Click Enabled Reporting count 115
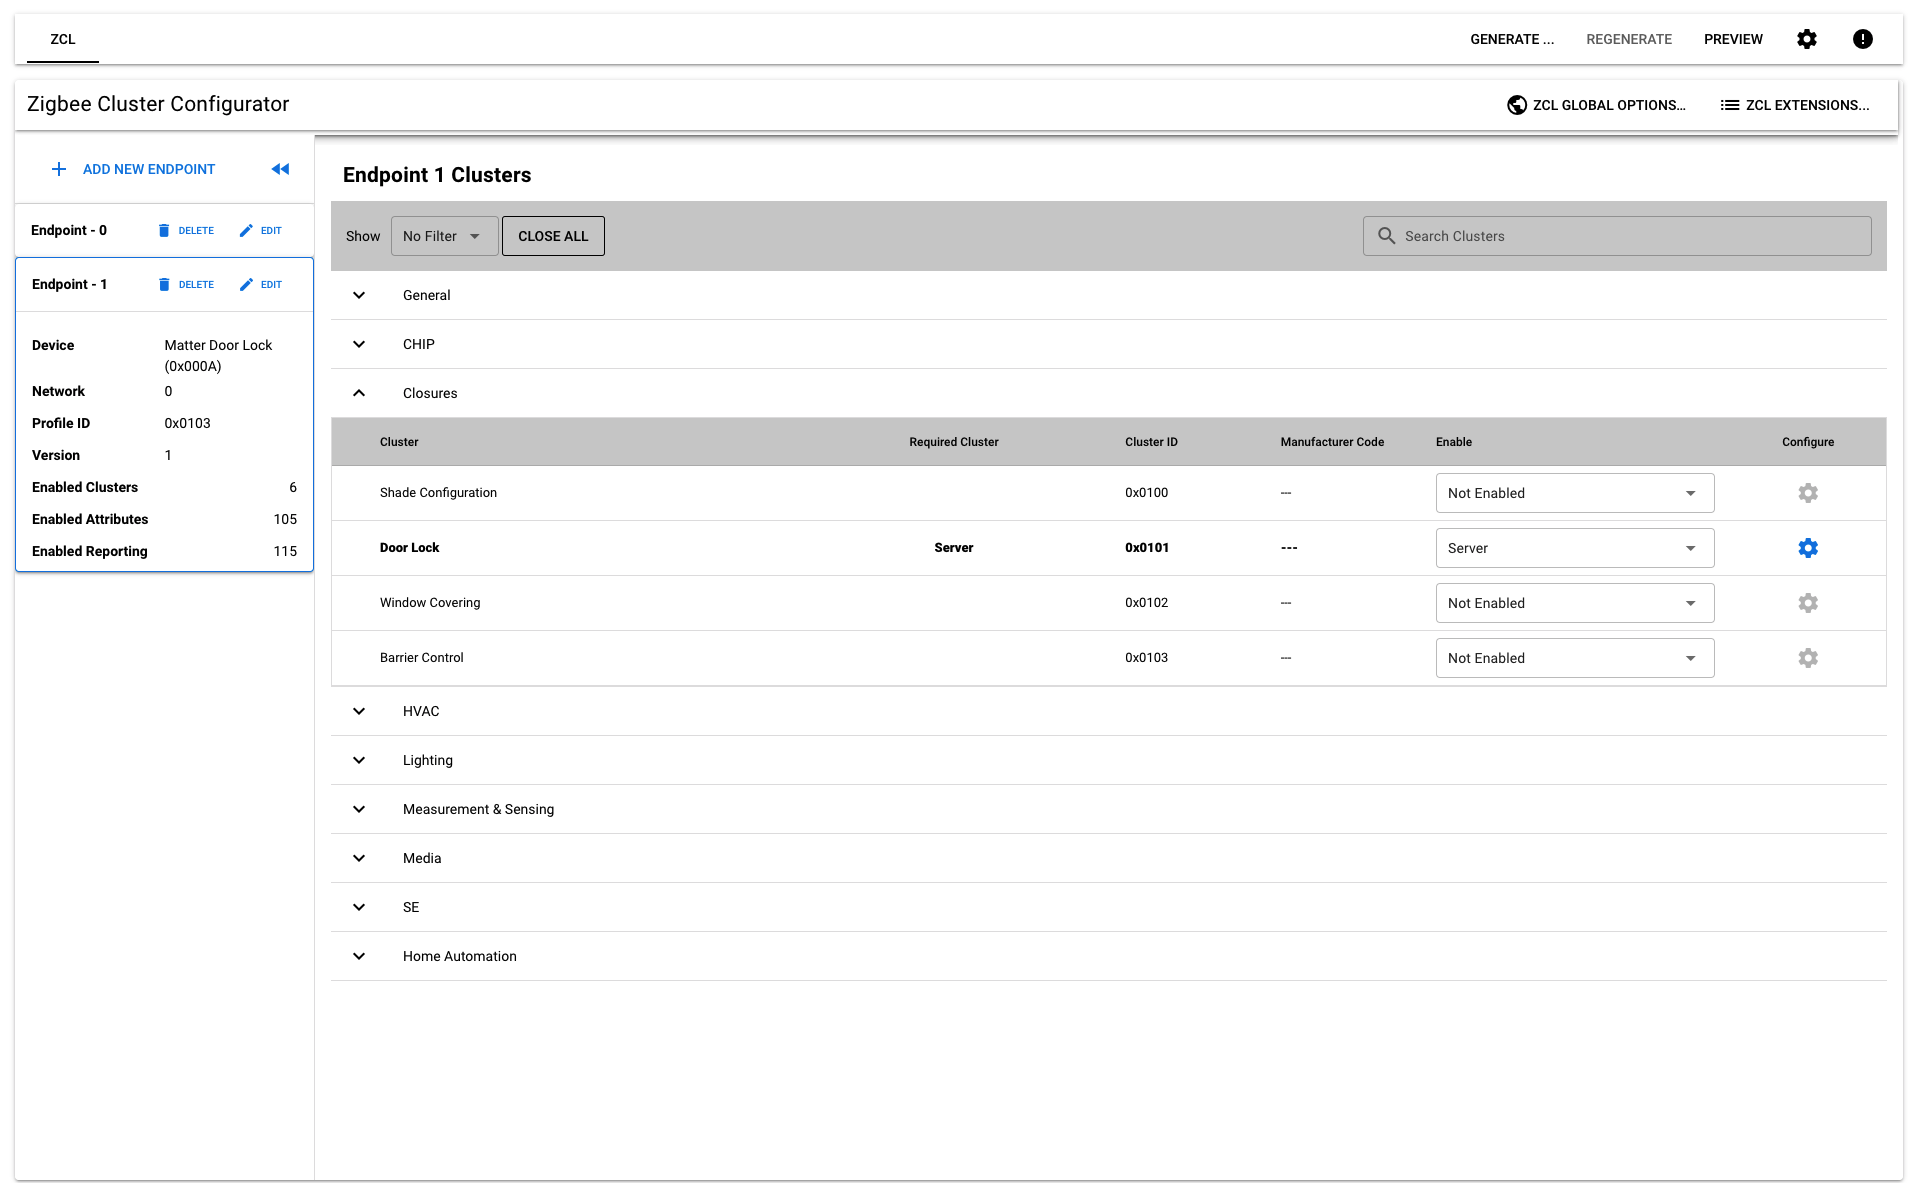The height and width of the screenshot is (1183, 1908). coord(285,551)
